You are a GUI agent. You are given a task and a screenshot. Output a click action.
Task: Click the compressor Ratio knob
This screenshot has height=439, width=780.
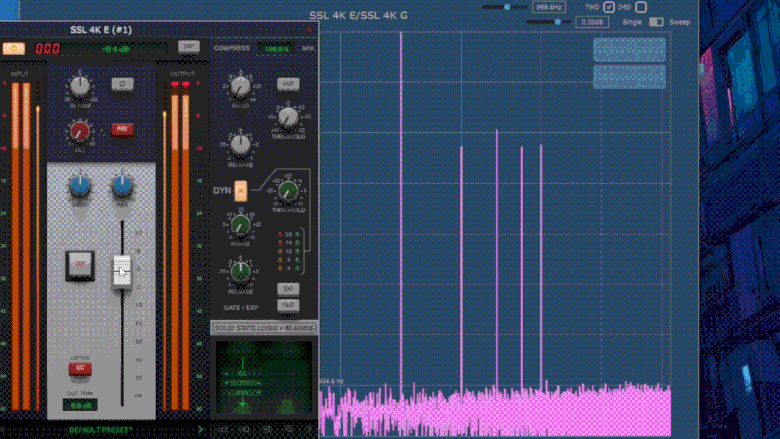240,86
